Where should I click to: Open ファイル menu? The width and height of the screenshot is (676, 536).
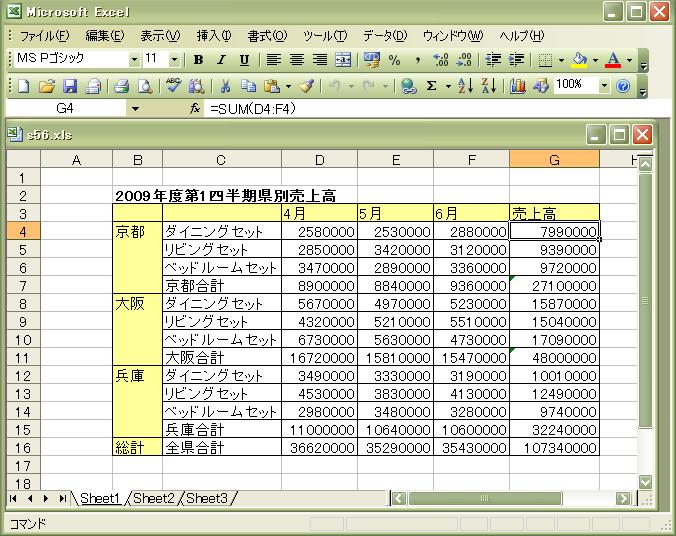click(44, 36)
